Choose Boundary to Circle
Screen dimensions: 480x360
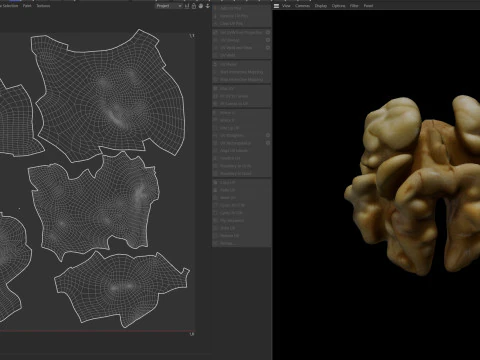(242, 166)
